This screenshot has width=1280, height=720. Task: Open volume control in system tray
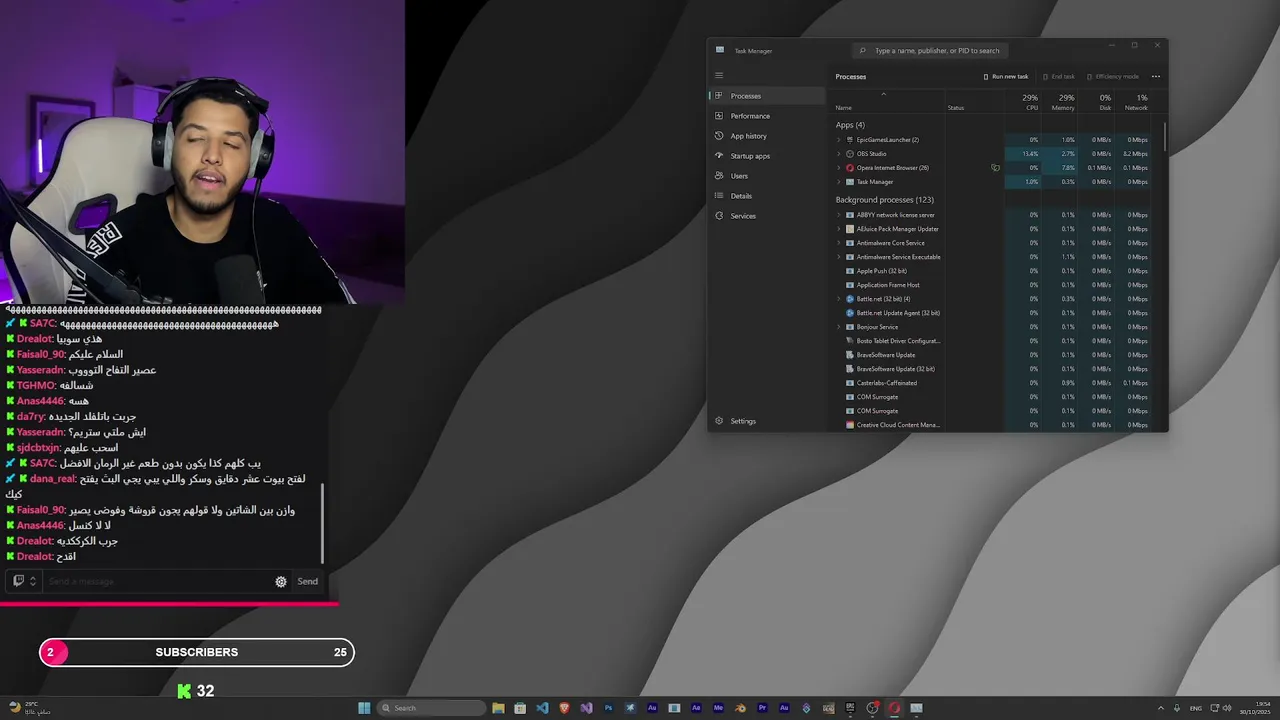1225,708
